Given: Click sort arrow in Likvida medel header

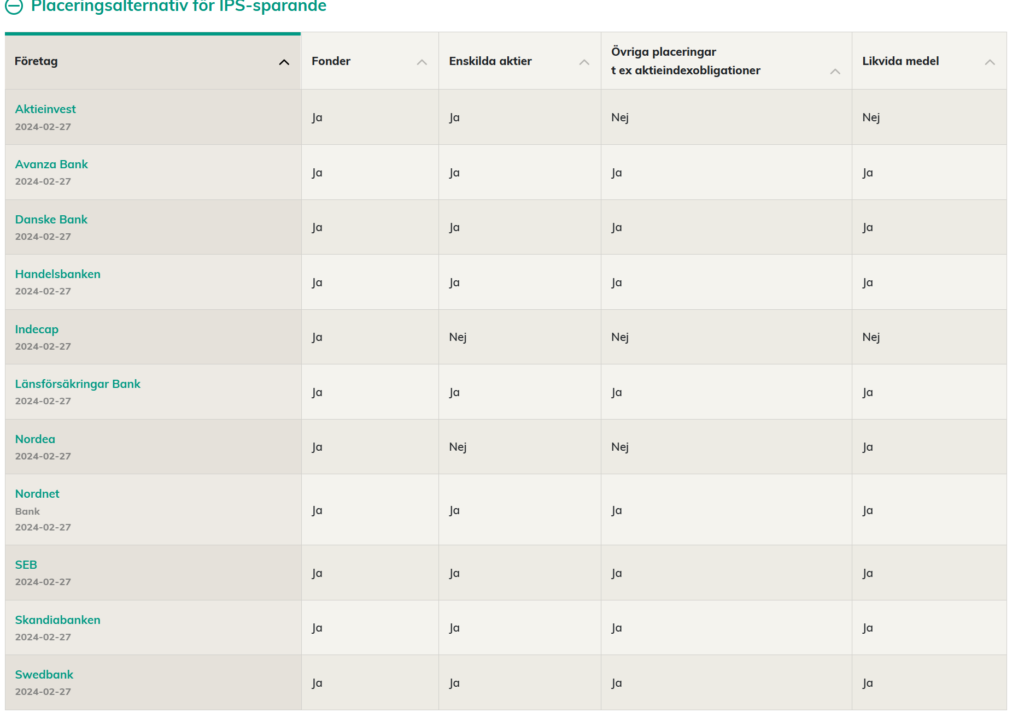Looking at the screenshot, I should coord(990,62).
